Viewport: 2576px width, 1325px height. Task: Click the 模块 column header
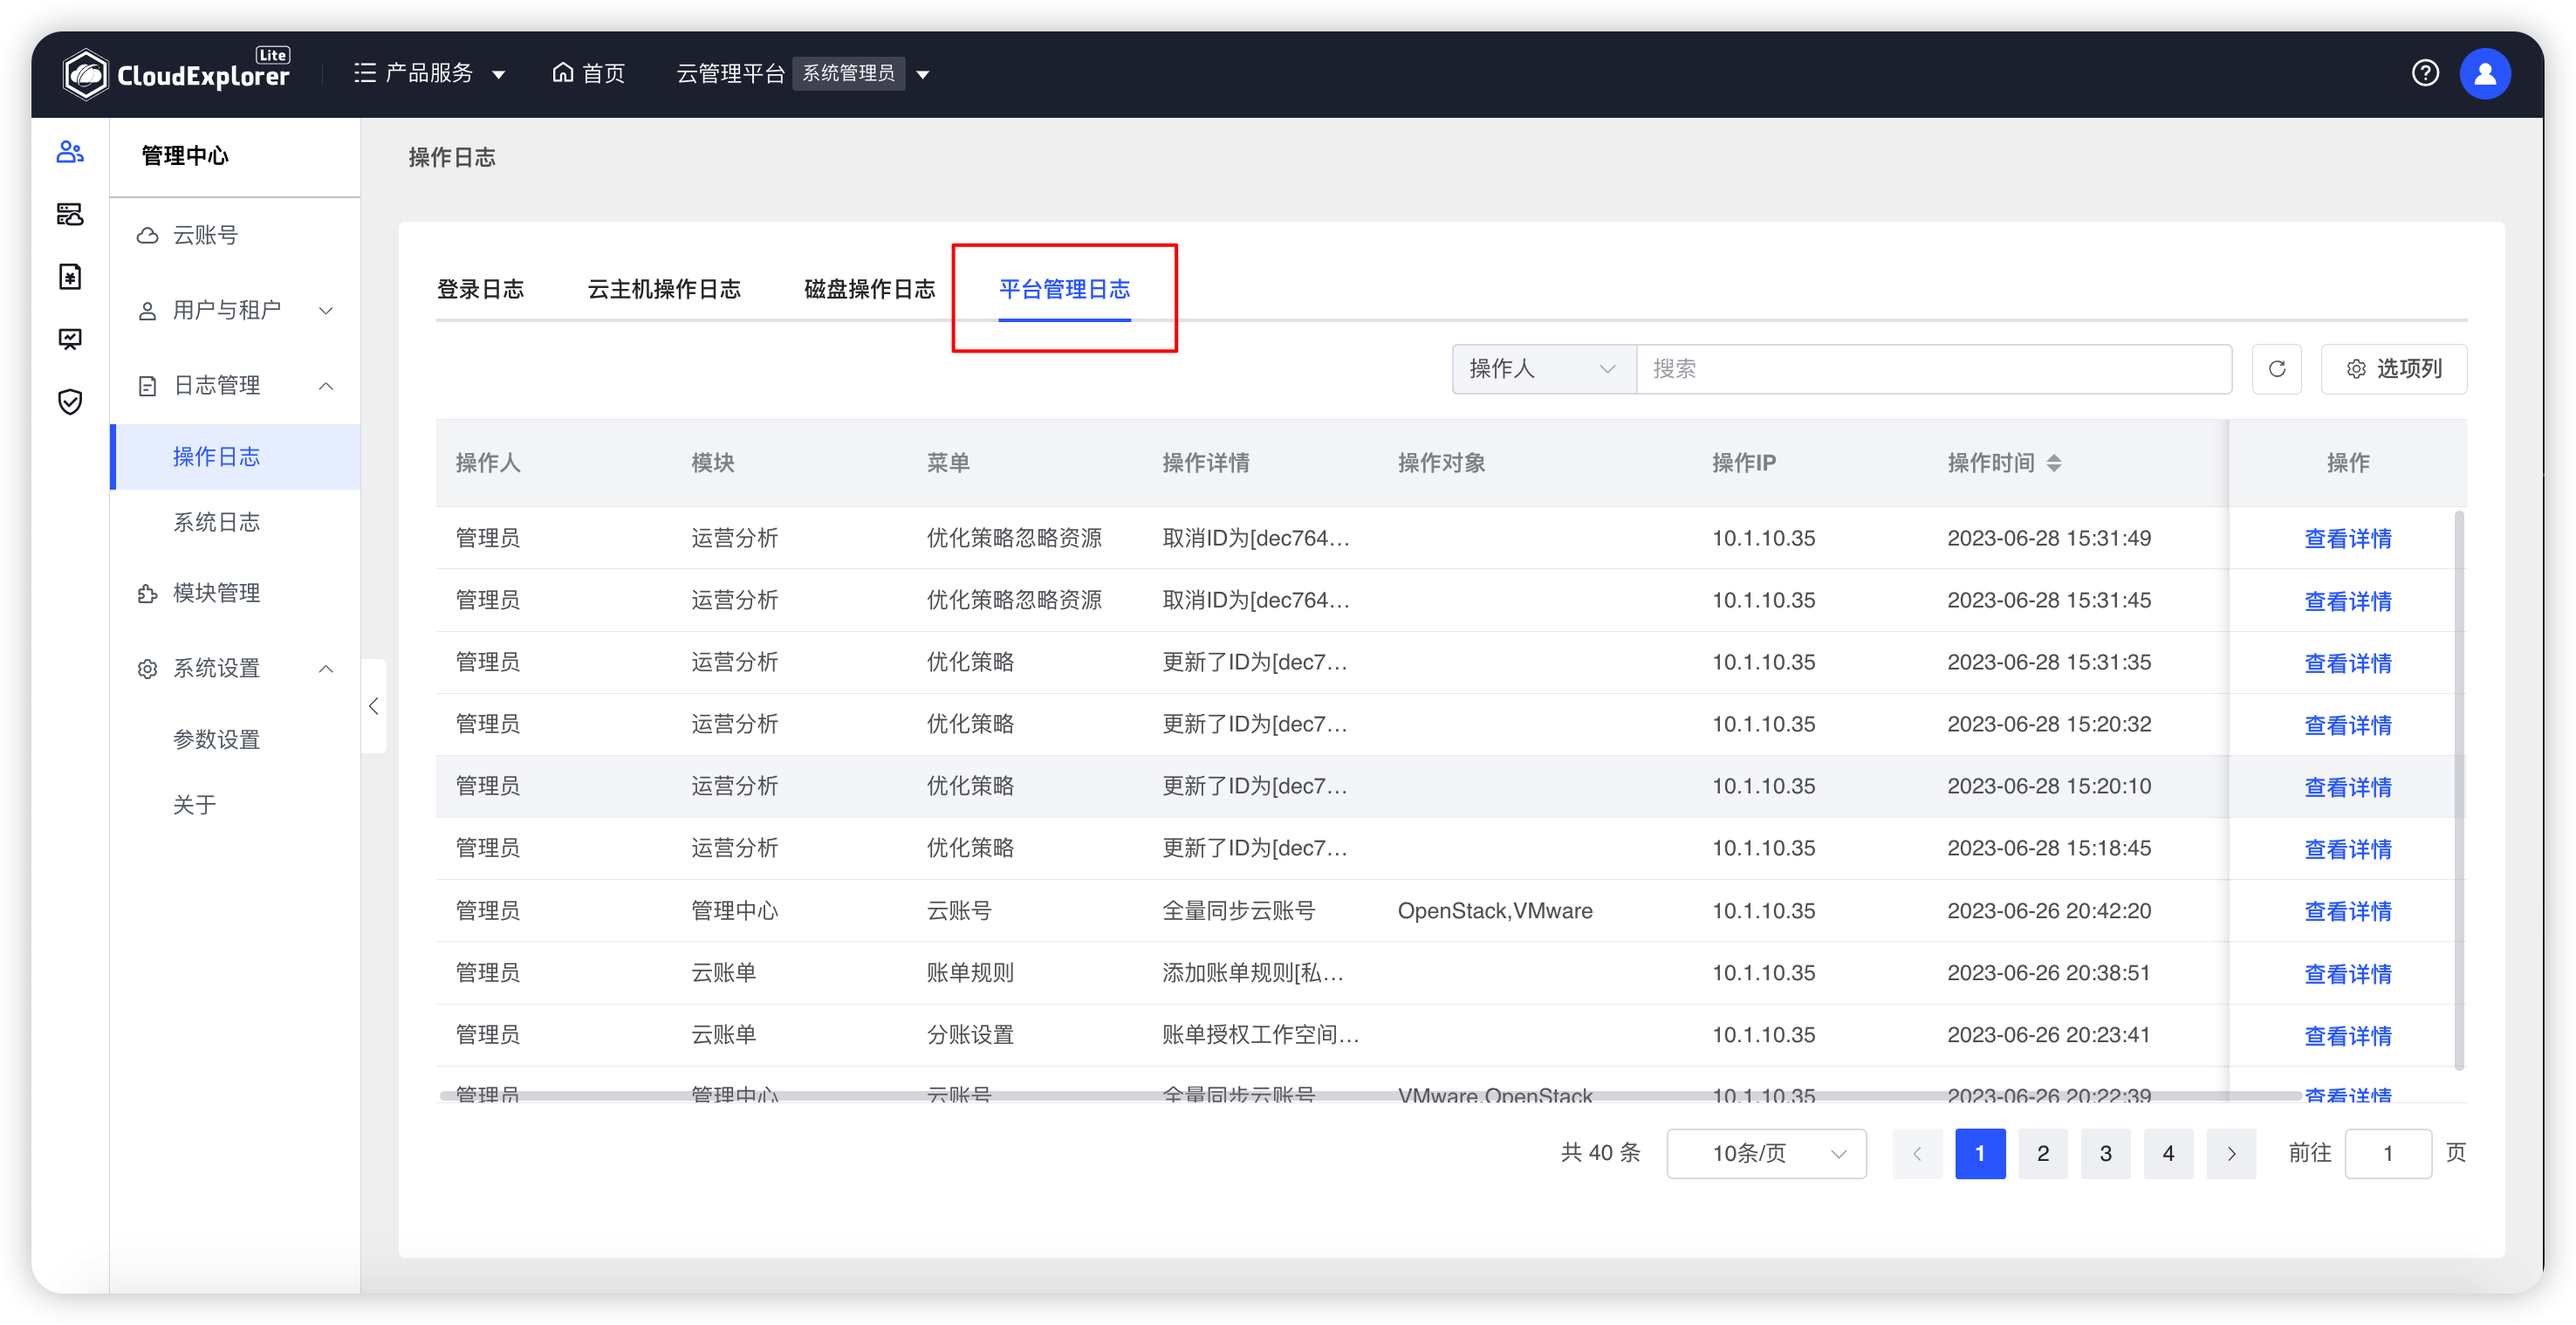pos(712,463)
